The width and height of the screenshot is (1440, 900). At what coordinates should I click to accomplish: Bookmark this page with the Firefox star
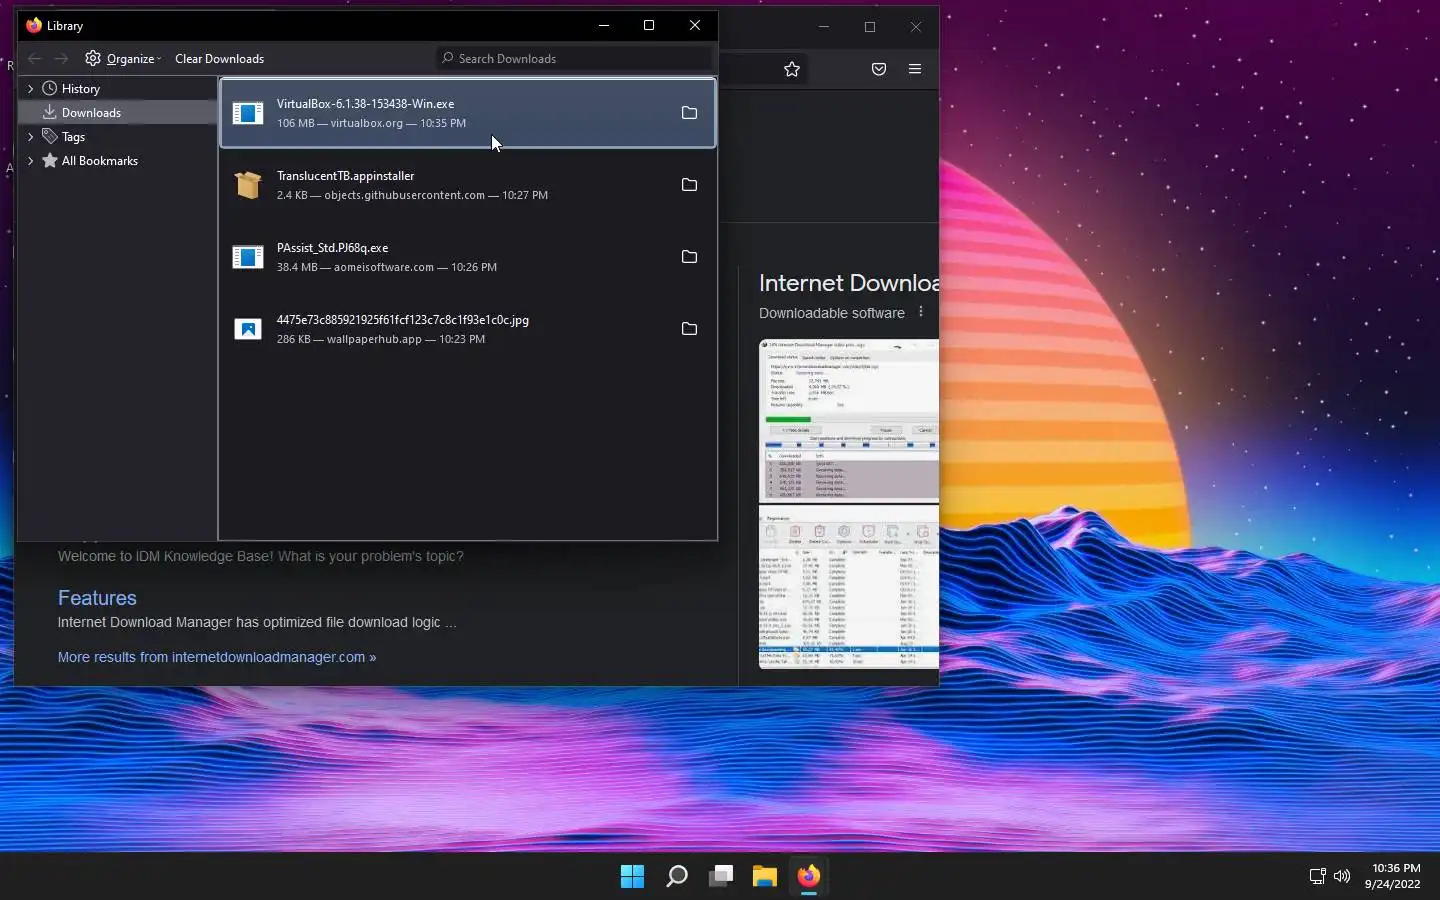792,69
